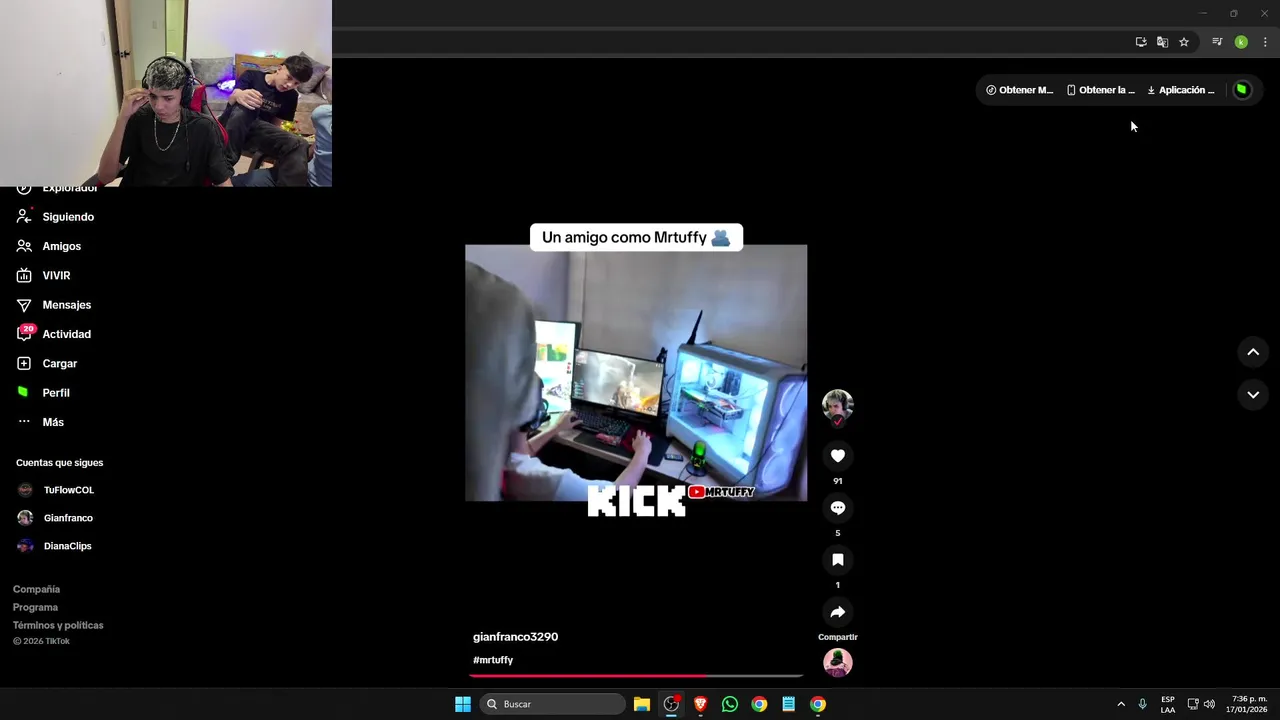Open the volume speaker tray icon

pos(1209,704)
